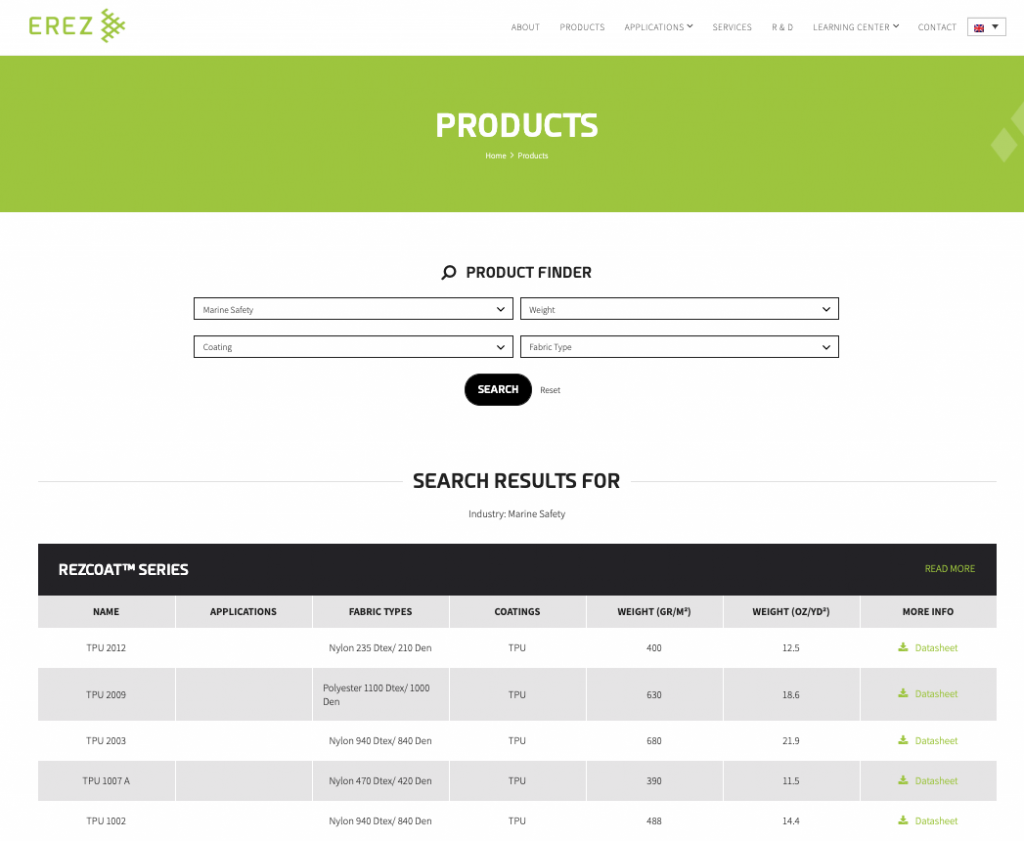Image resolution: width=1024 pixels, height=841 pixels.
Task: Click the Industry: Marine Safety text
Action: (x=517, y=514)
